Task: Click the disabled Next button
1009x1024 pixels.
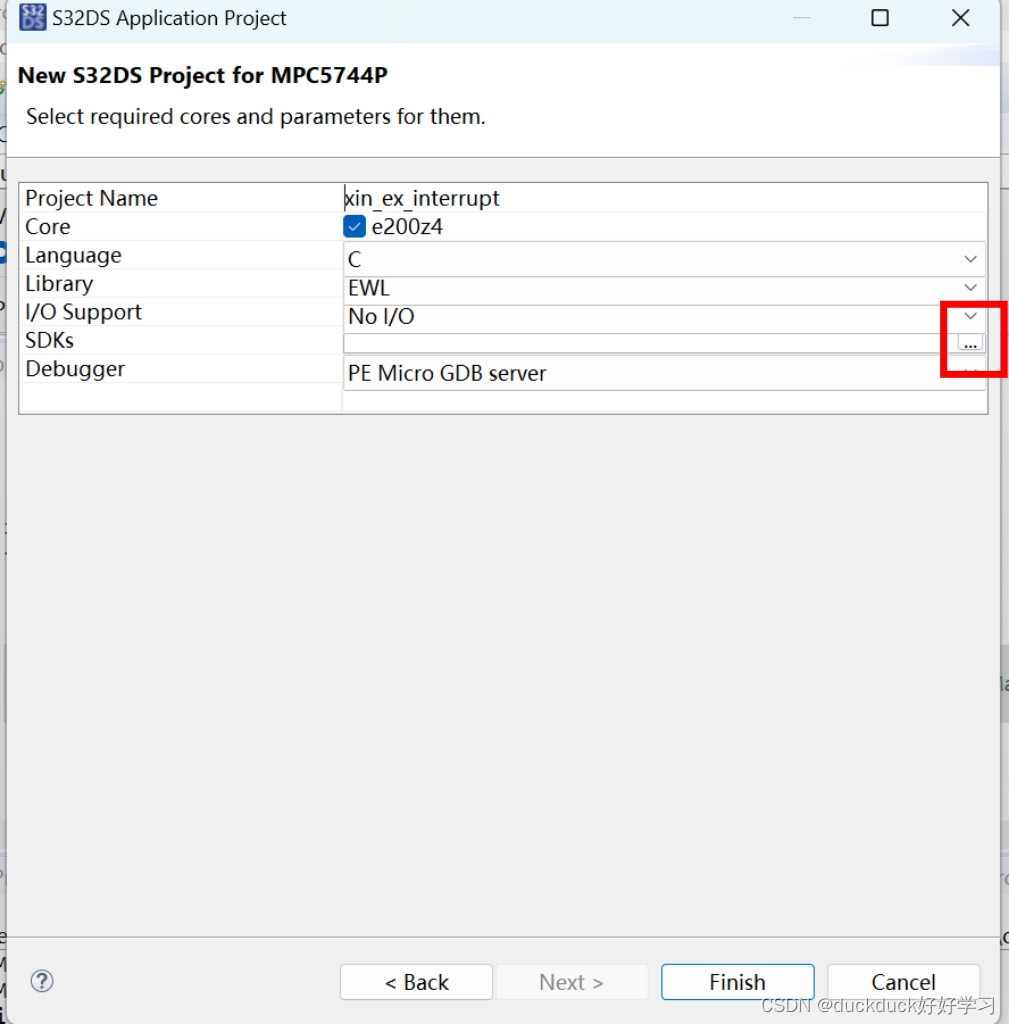Action: pos(571,982)
